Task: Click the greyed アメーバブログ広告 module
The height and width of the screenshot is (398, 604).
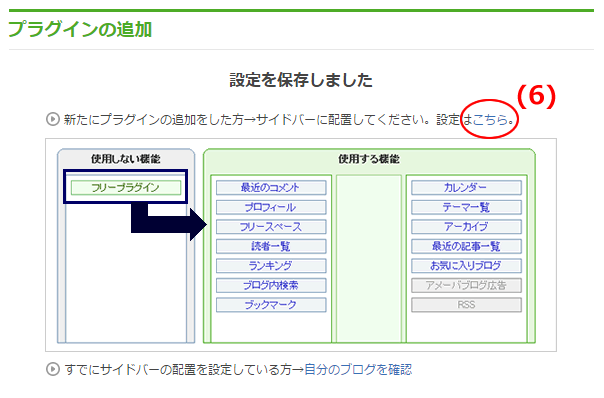Action: [x=466, y=285]
